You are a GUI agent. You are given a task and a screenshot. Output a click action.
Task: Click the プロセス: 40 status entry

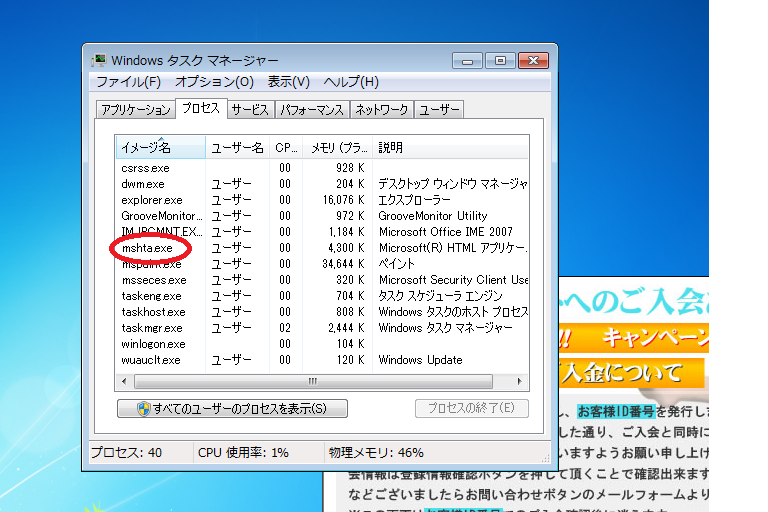[x=127, y=453]
